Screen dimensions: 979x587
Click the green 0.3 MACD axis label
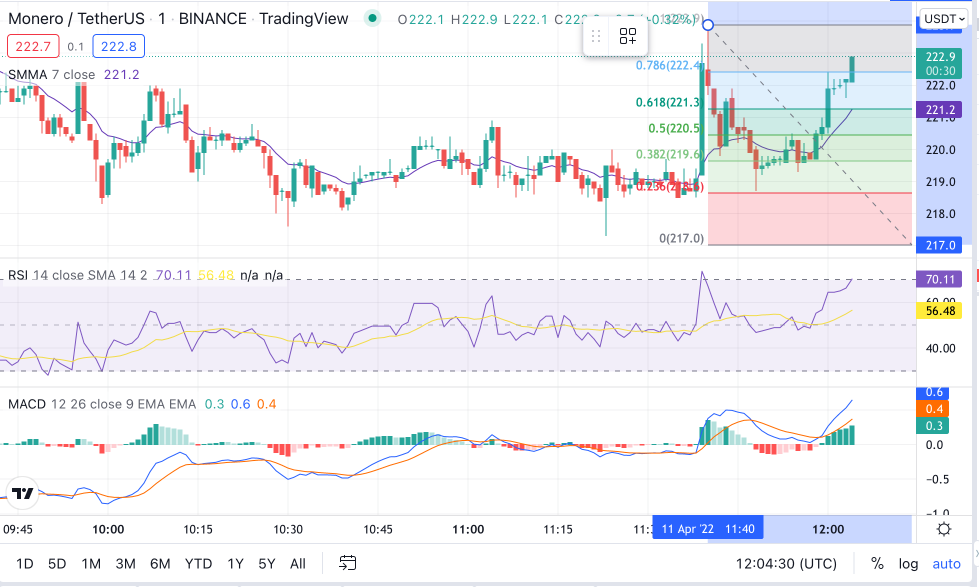[933, 426]
